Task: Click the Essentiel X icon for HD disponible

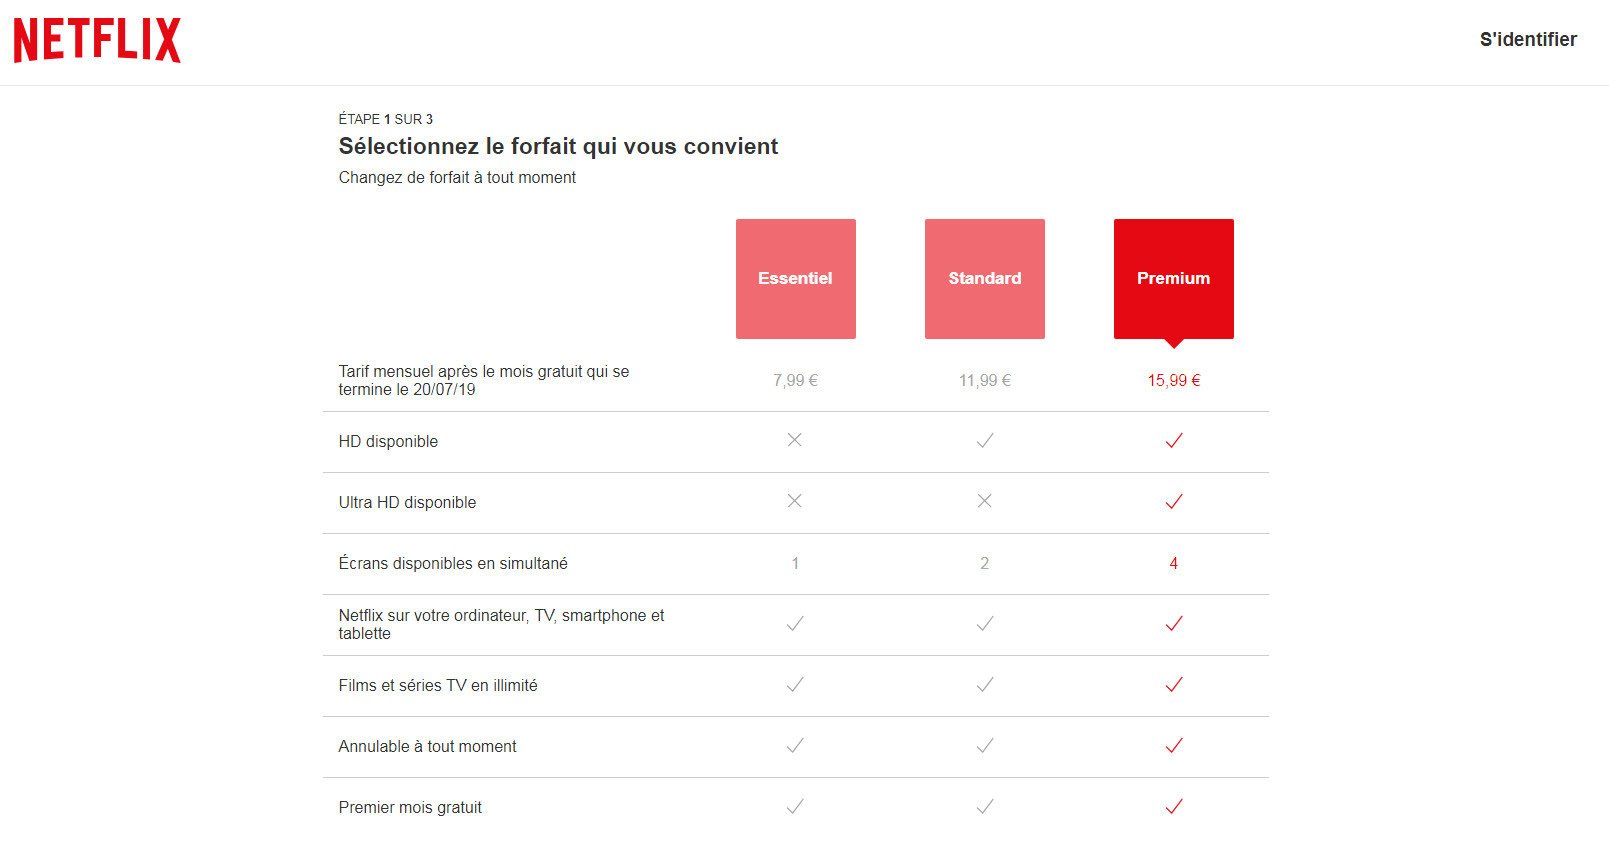Action: pyautogui.click(x=794, y=440)
